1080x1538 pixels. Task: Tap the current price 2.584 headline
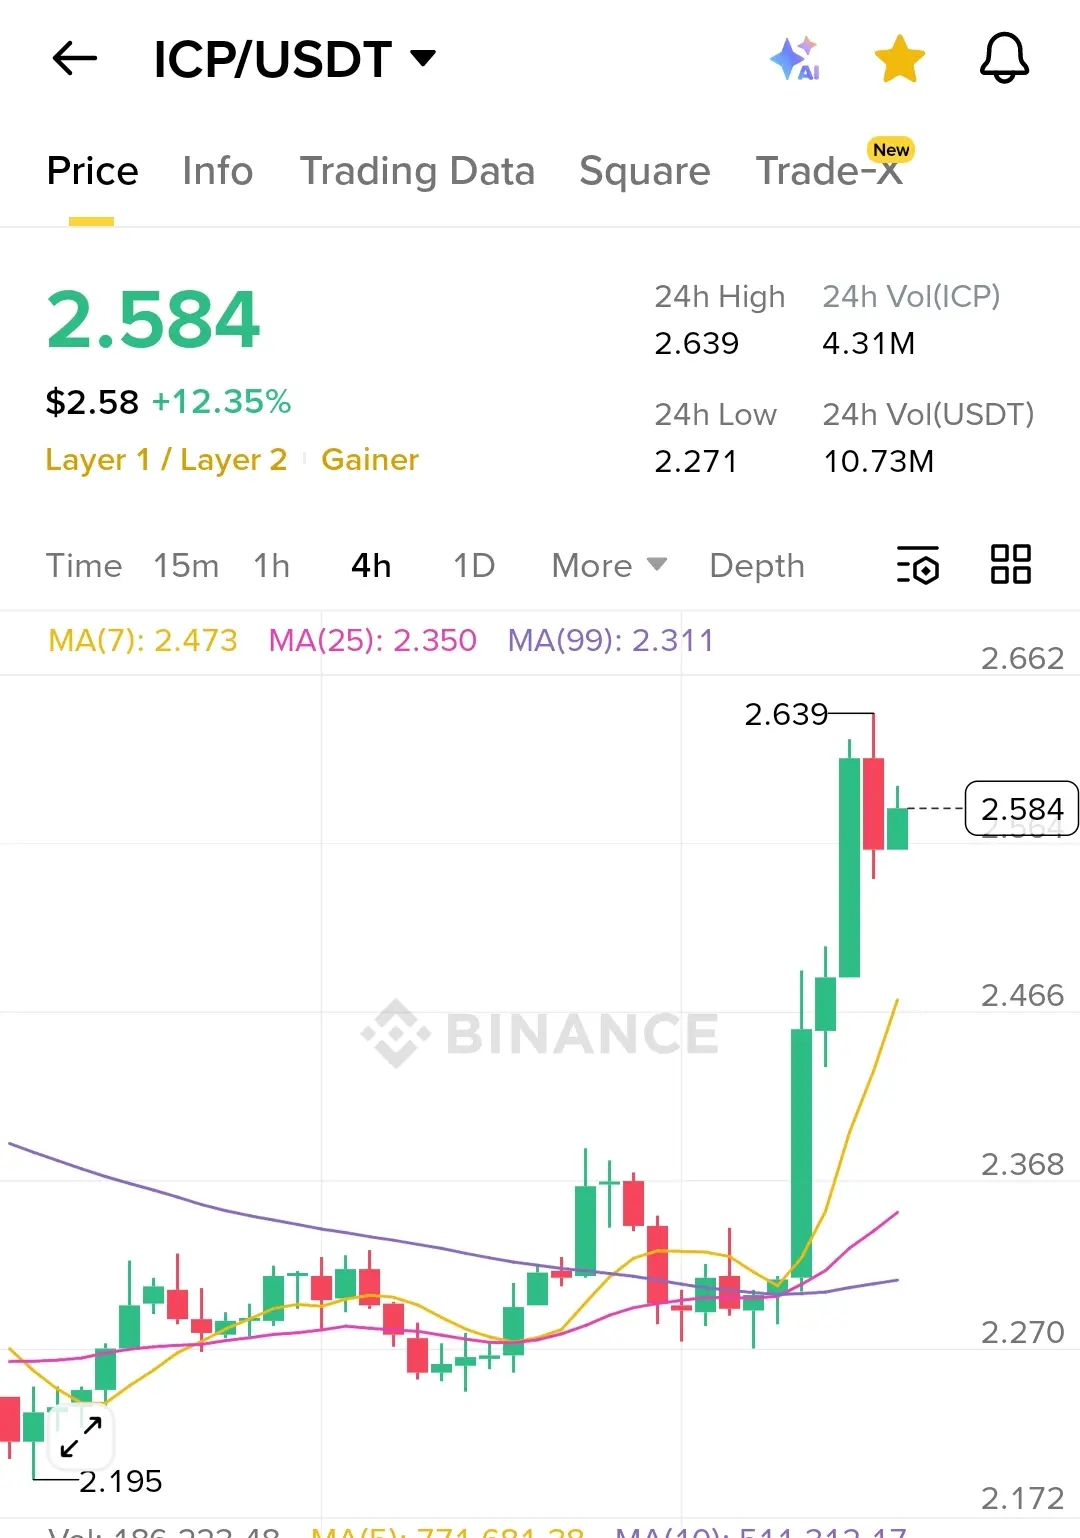[153, 320]
